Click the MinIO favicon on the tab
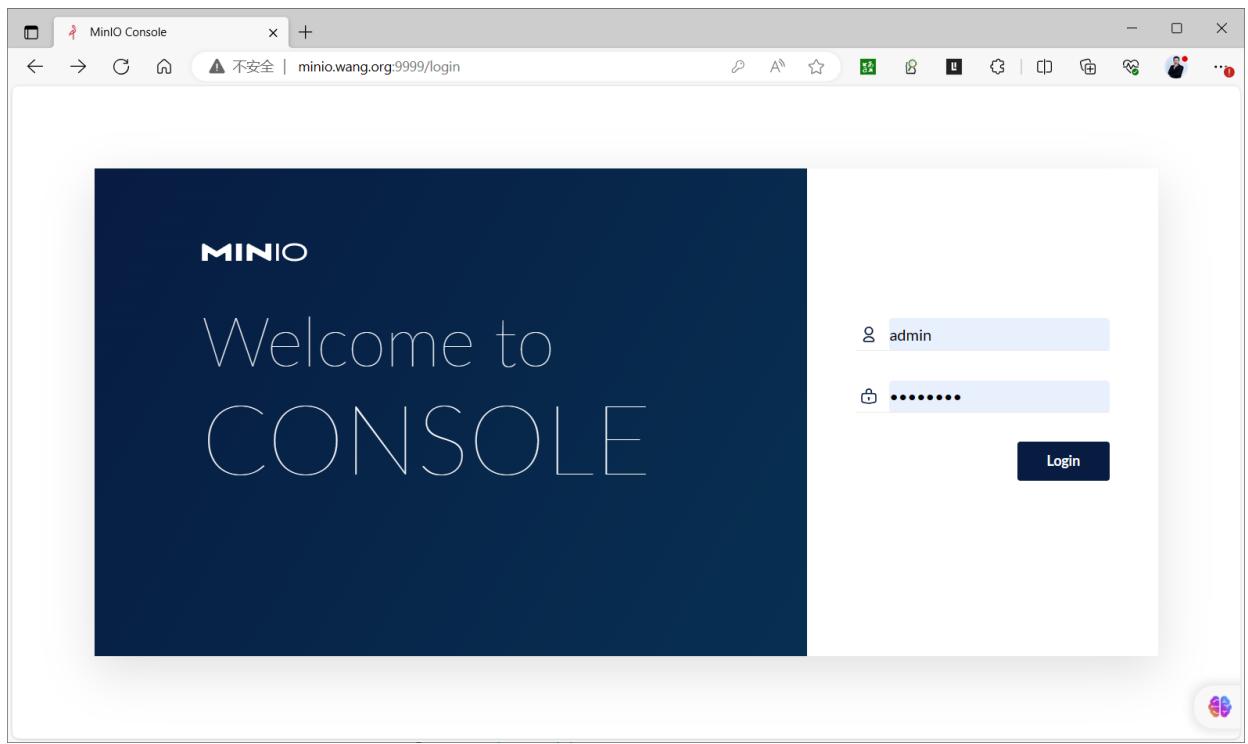The width and height of the screenshot is (1248, 744). 71,31
